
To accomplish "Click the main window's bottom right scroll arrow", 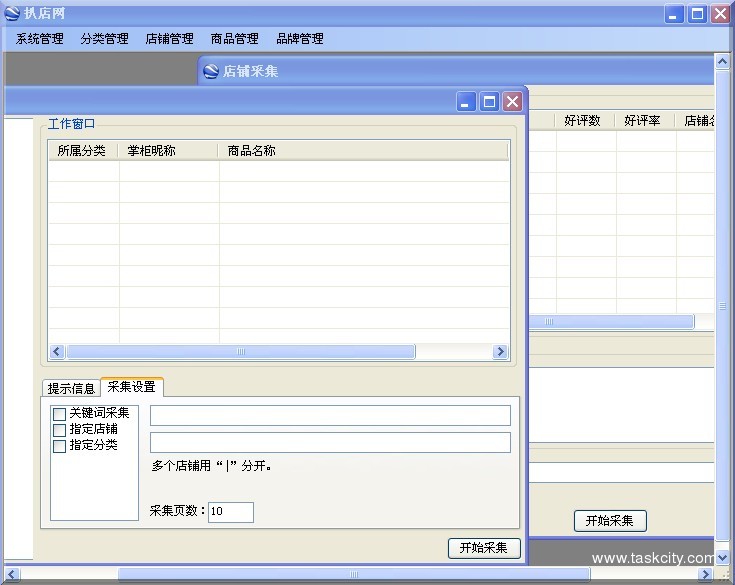I will 705,574.
